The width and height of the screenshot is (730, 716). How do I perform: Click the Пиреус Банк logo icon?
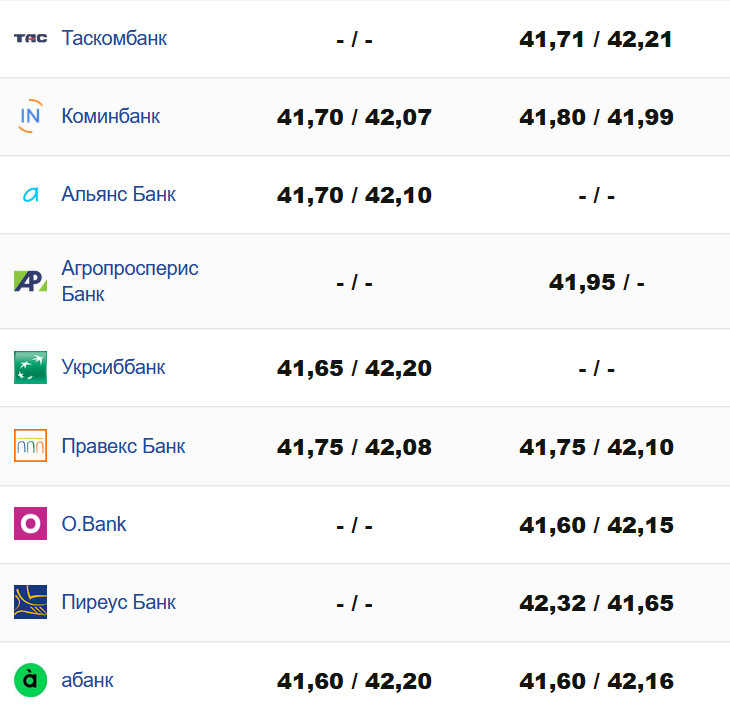(x=30, y=602)
